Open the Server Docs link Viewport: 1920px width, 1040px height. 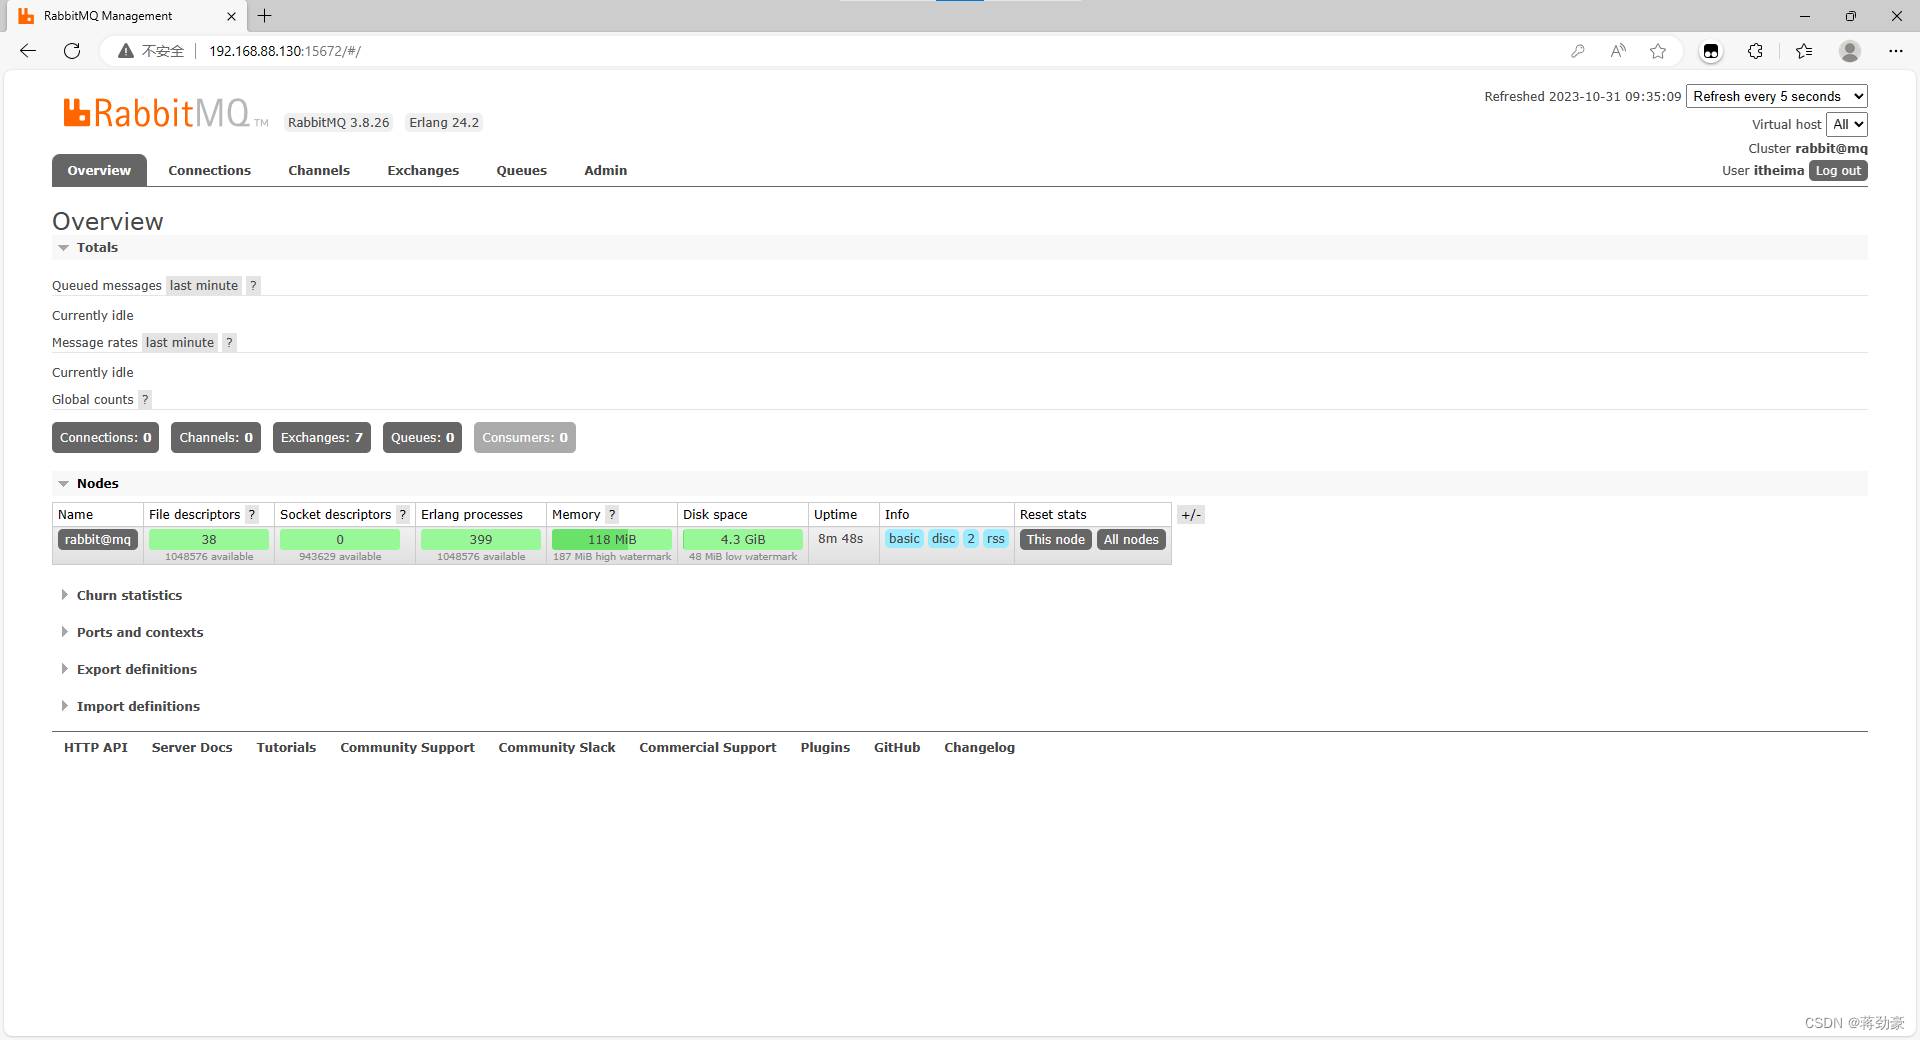tap(192, 748)
